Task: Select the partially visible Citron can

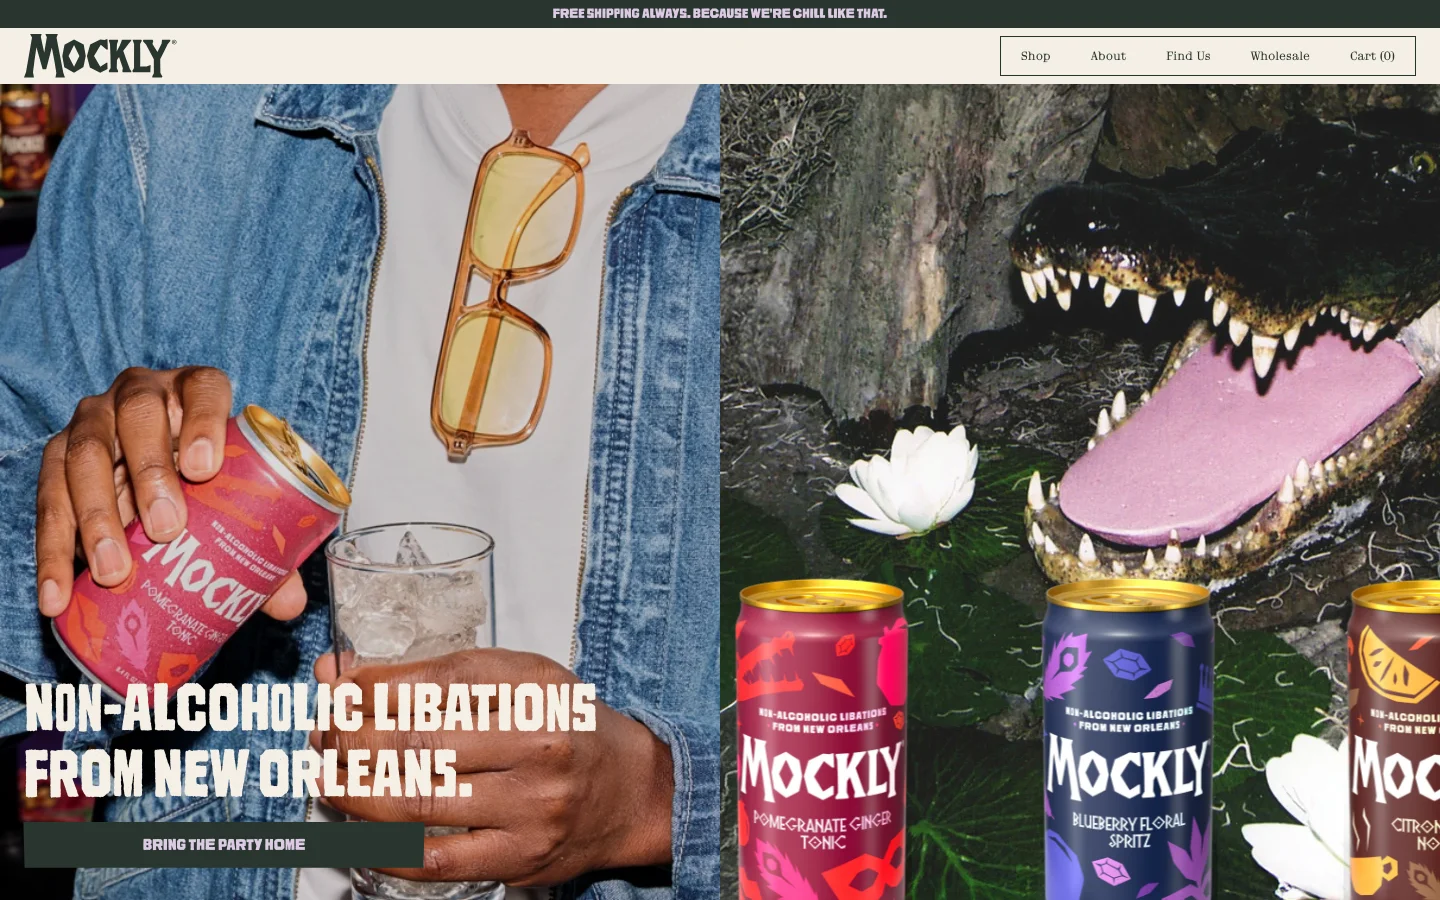Action: tap(1395, 740)
